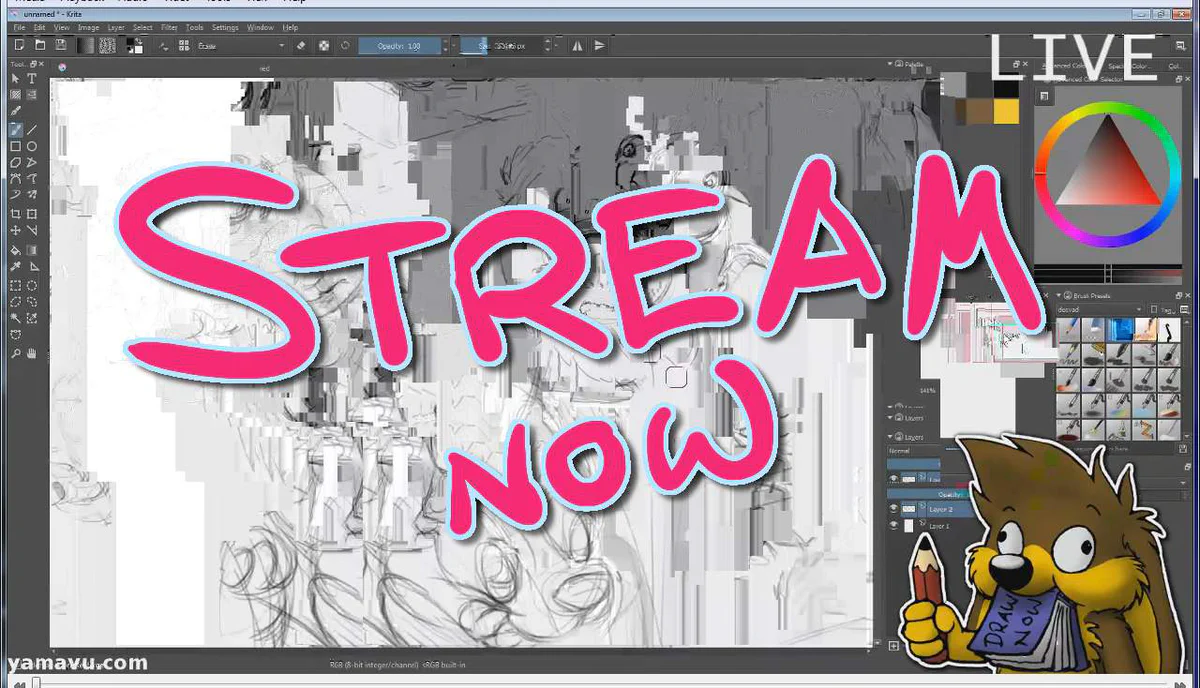Select the Crop tool

click(x=16, y=214)
